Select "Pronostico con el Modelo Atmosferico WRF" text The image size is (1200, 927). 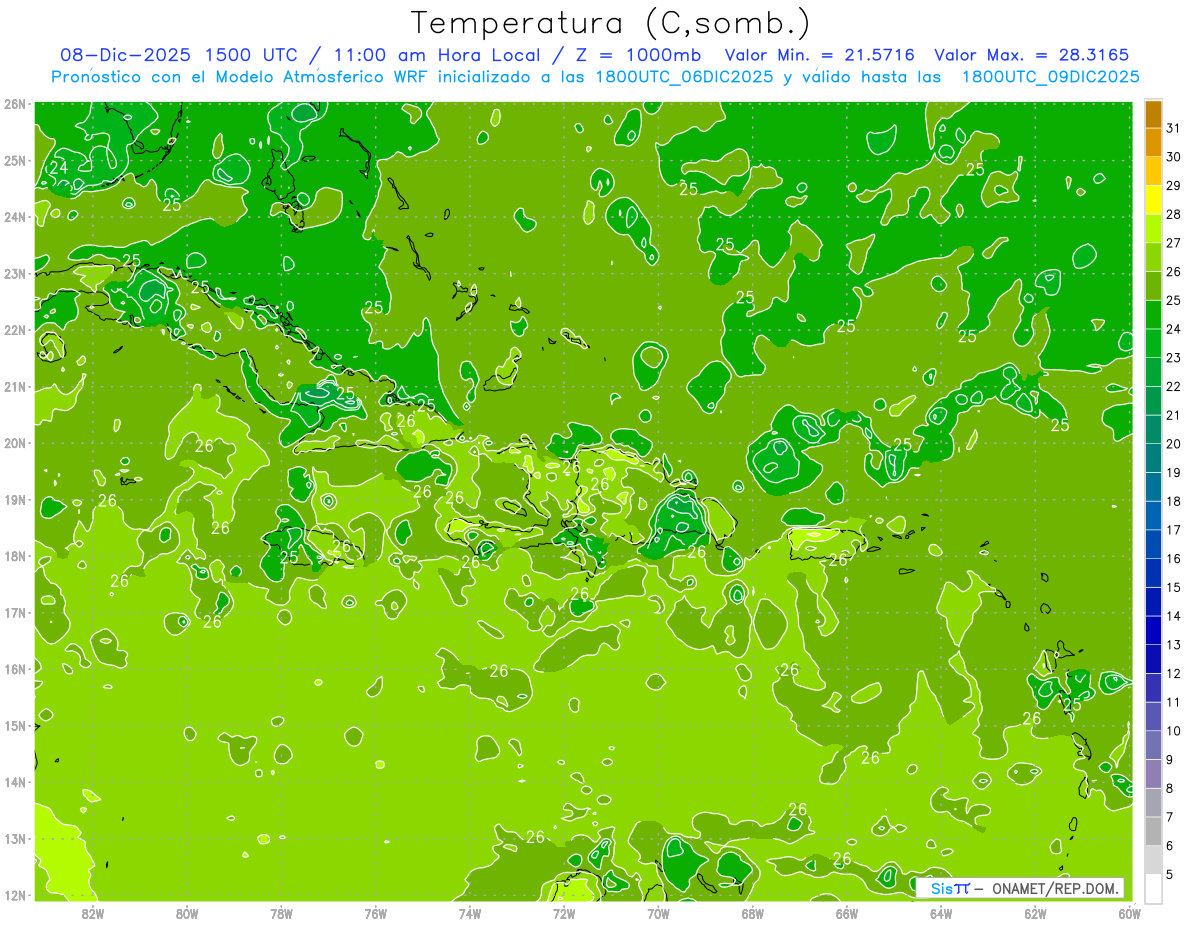pos(240,76)
